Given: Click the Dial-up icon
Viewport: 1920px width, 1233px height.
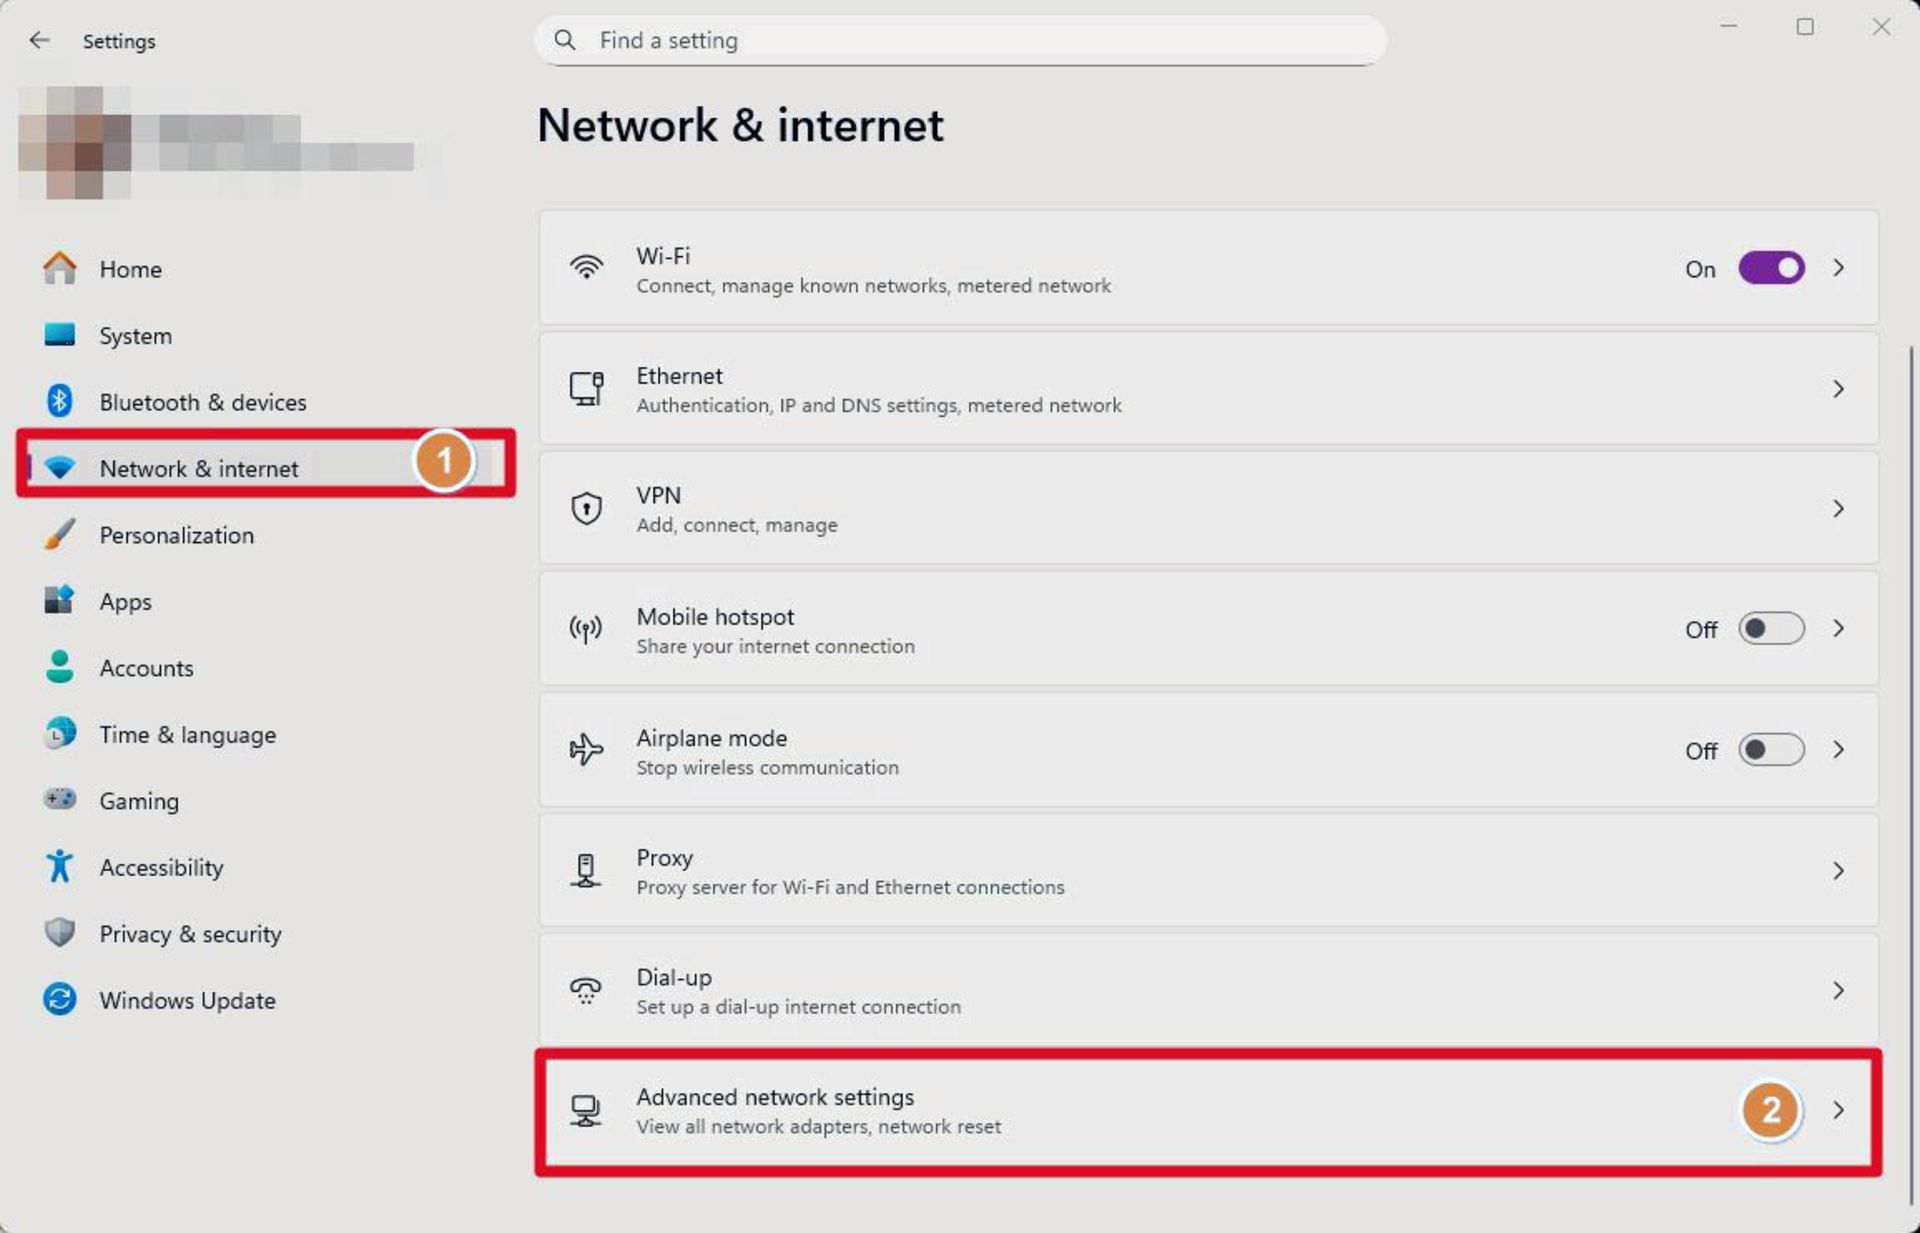Looking at the screenshot, I should click(x=585, y=990).
